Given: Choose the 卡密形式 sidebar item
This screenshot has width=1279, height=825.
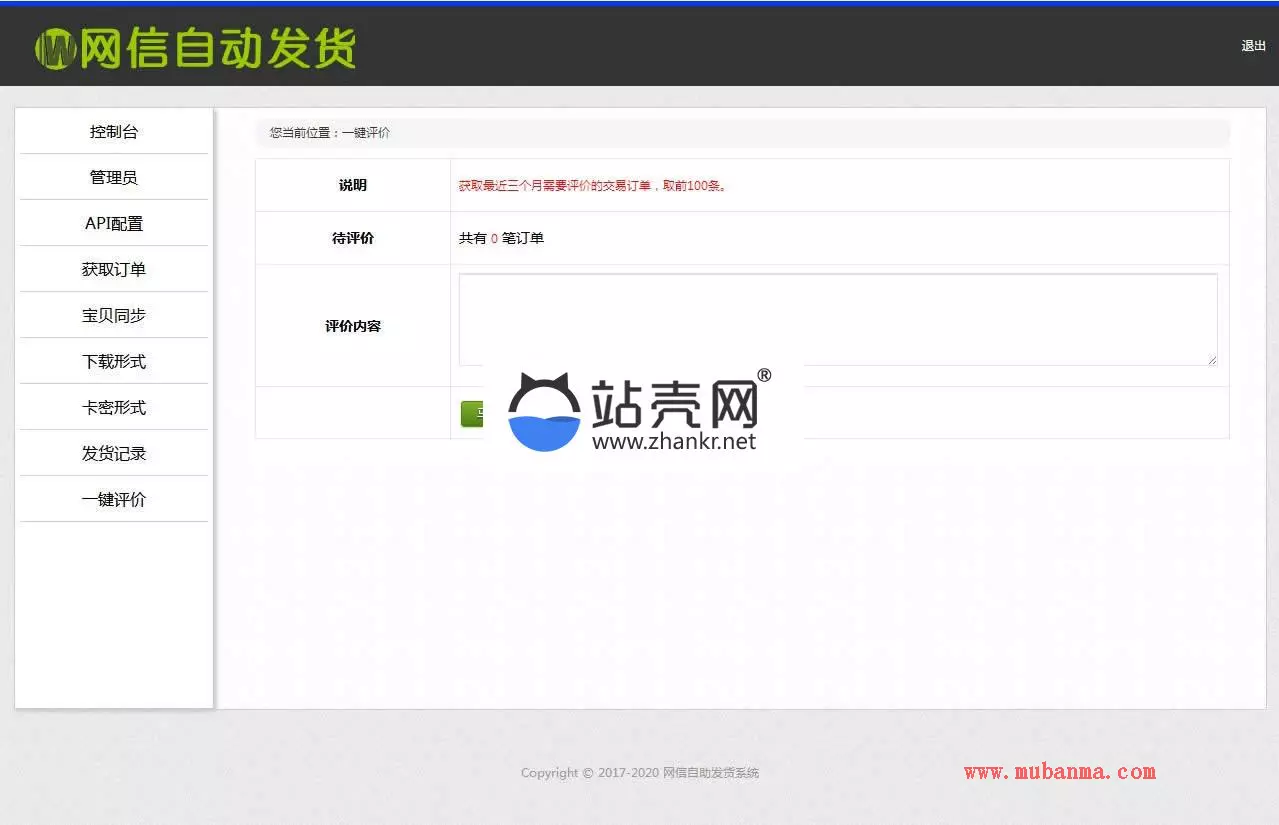Looking at the screenshot, I should 114,408.
